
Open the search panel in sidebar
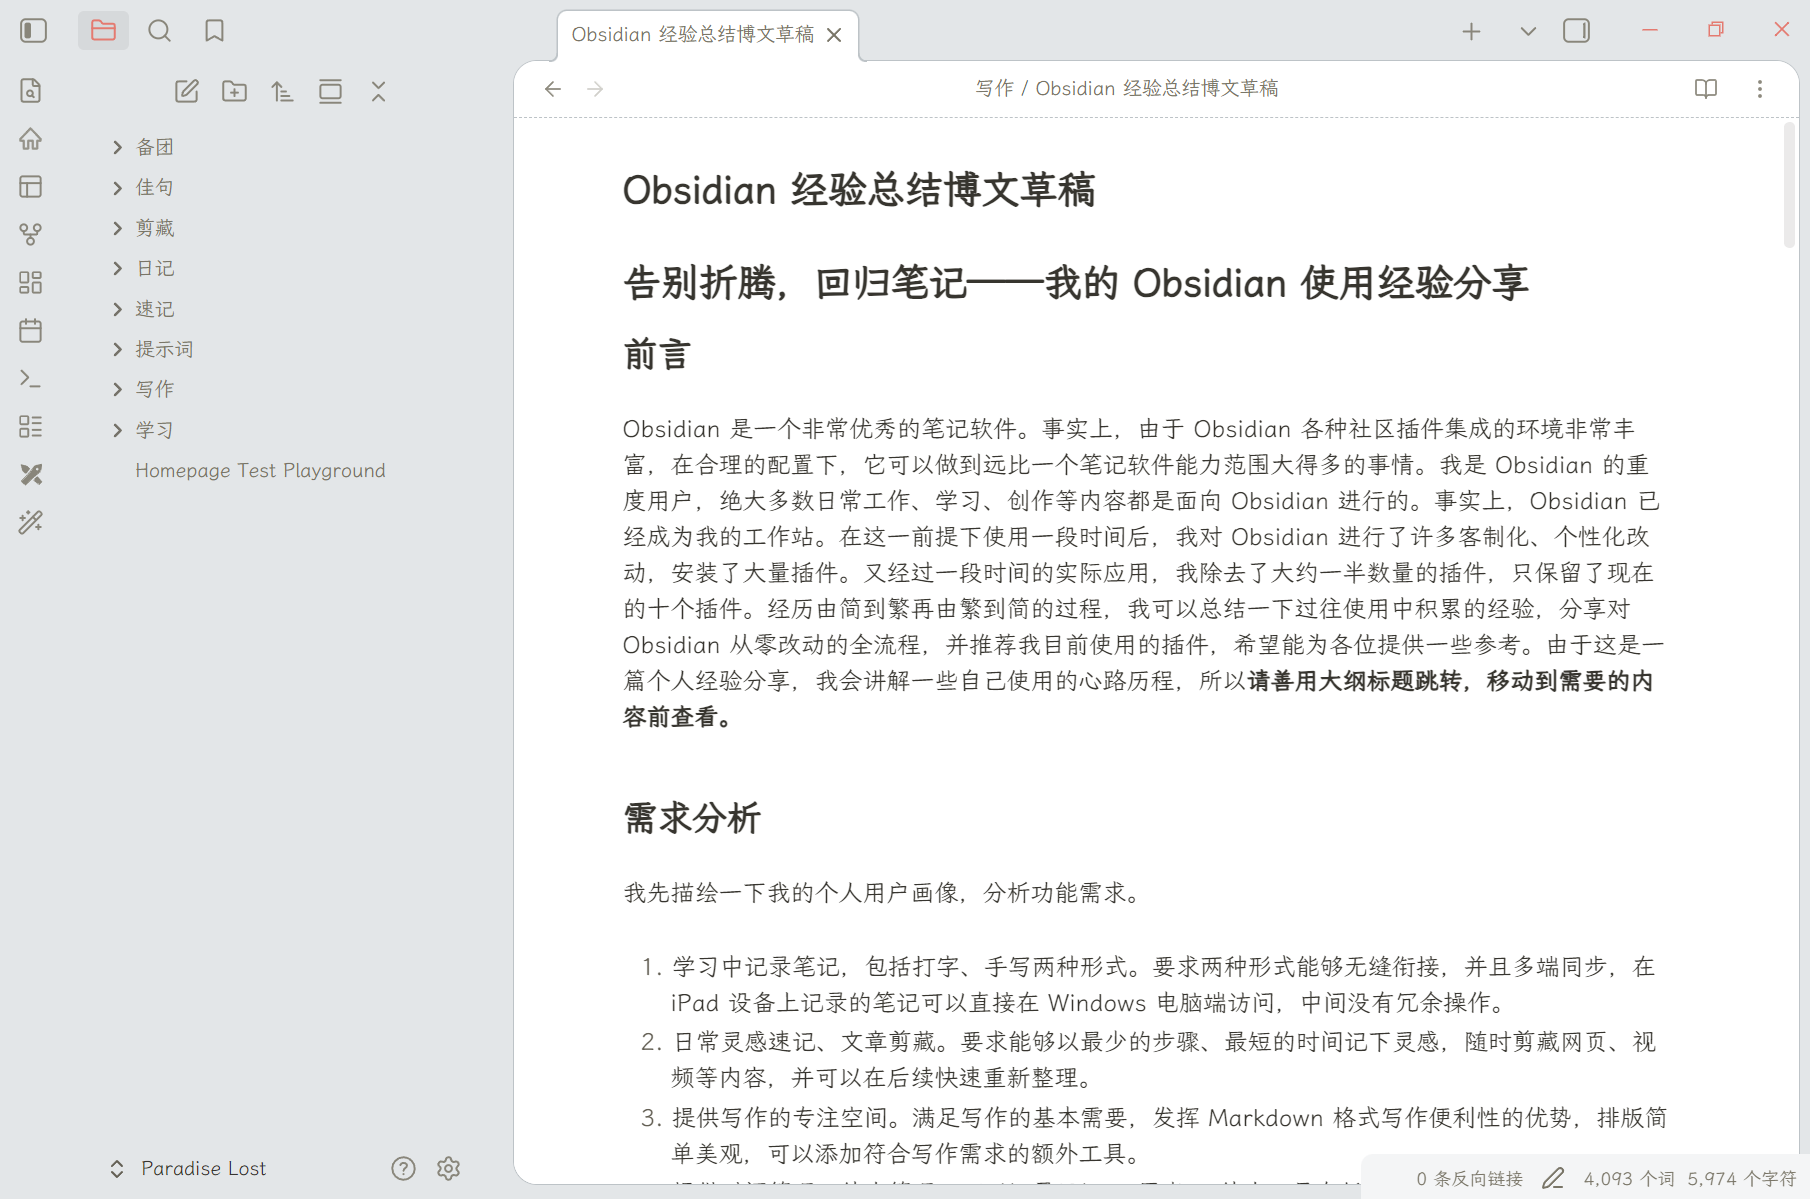click(159, 31)
